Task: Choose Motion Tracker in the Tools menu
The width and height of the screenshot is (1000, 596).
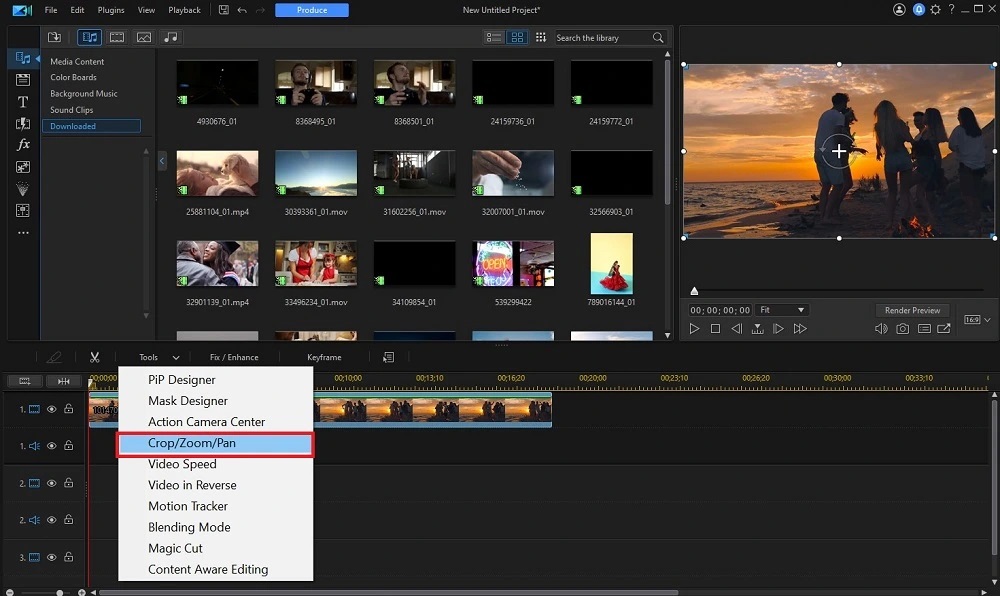Action: point(188,506)
